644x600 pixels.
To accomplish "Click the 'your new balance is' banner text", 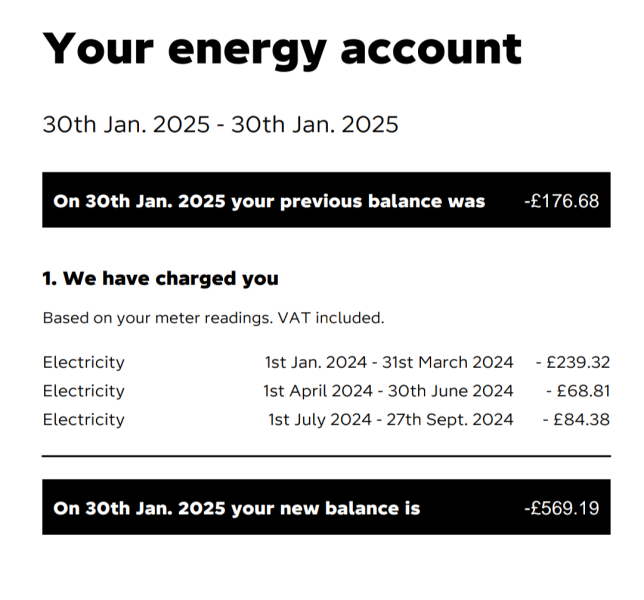I will [325, 508].
